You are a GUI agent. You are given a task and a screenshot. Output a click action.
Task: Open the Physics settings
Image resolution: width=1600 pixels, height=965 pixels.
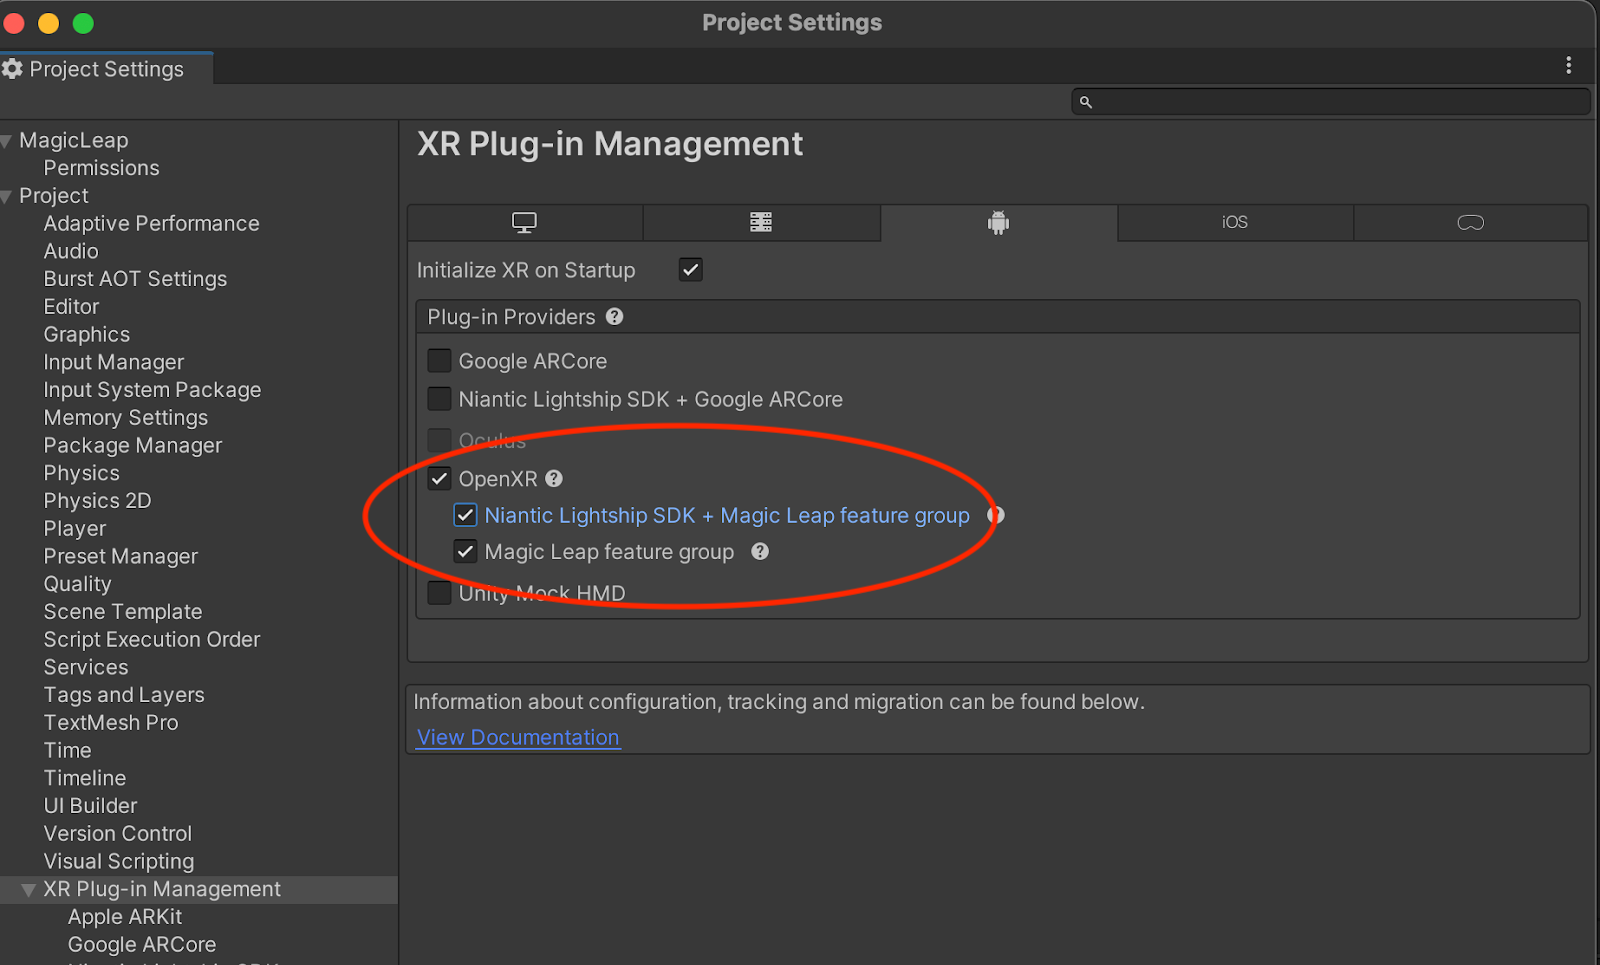(x=81, y=473)
